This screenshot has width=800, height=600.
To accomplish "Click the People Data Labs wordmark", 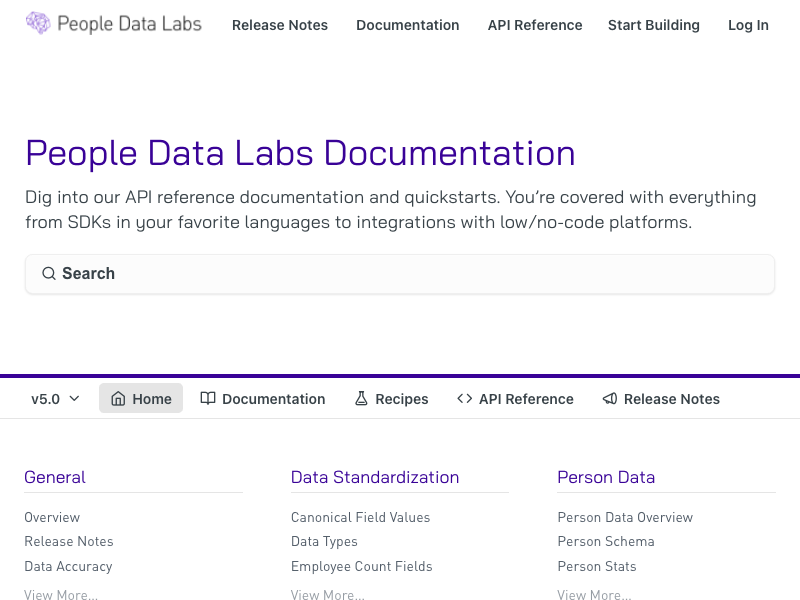I will (x=130, y=24).
